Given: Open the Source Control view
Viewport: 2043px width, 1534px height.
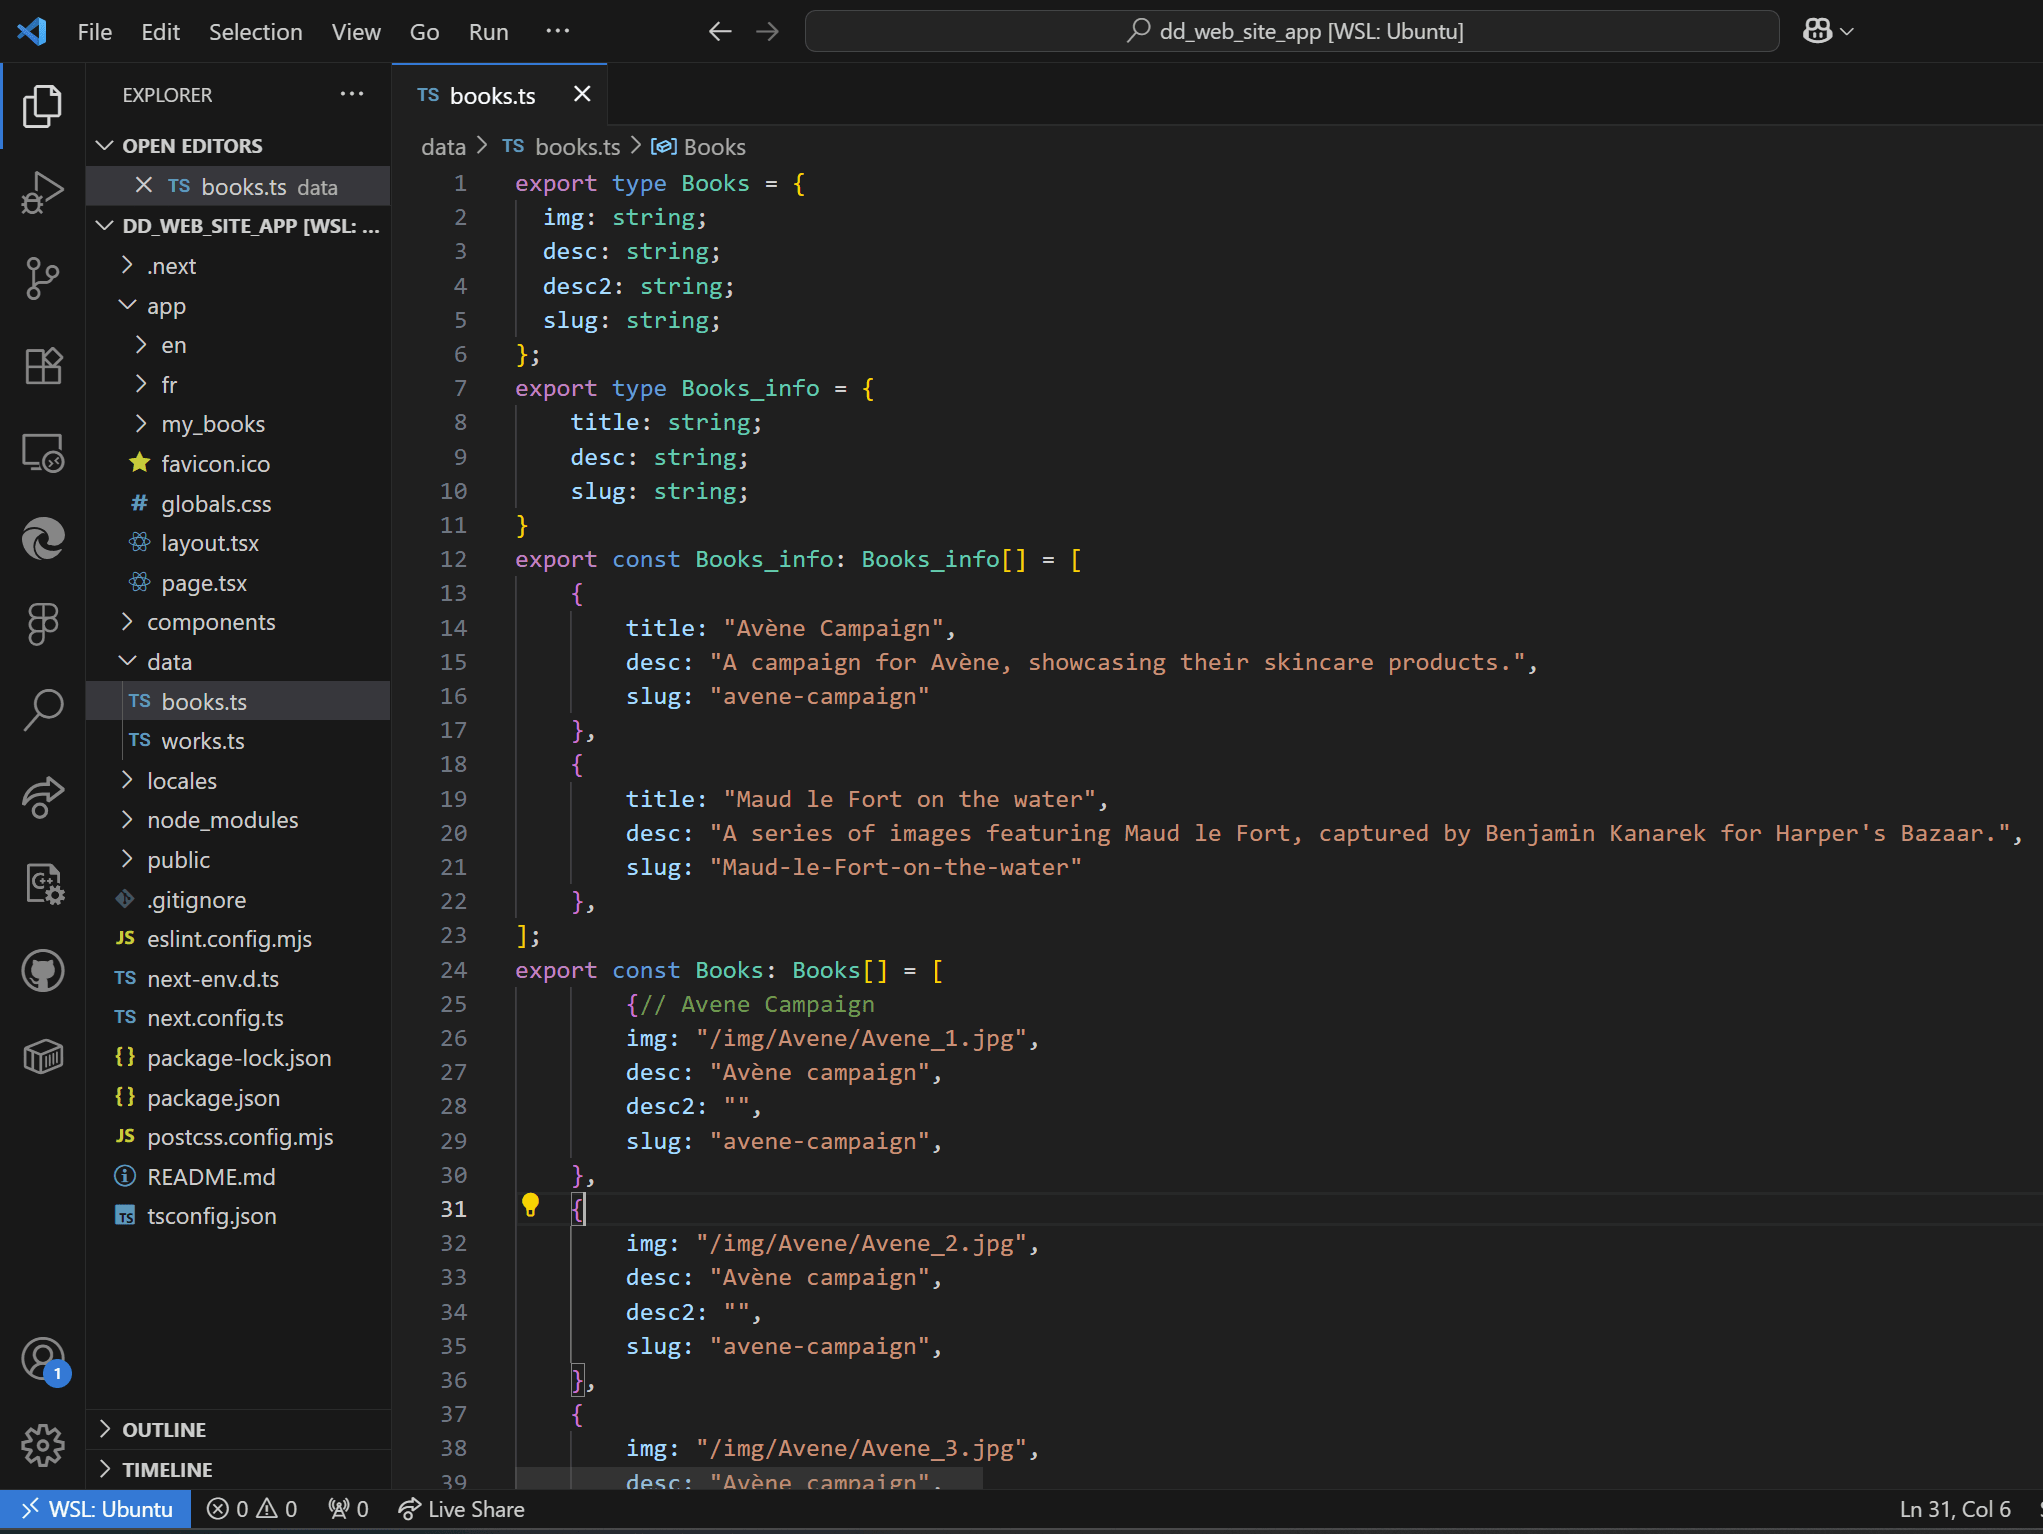Looking at the screenshot, I should (42, 279).
